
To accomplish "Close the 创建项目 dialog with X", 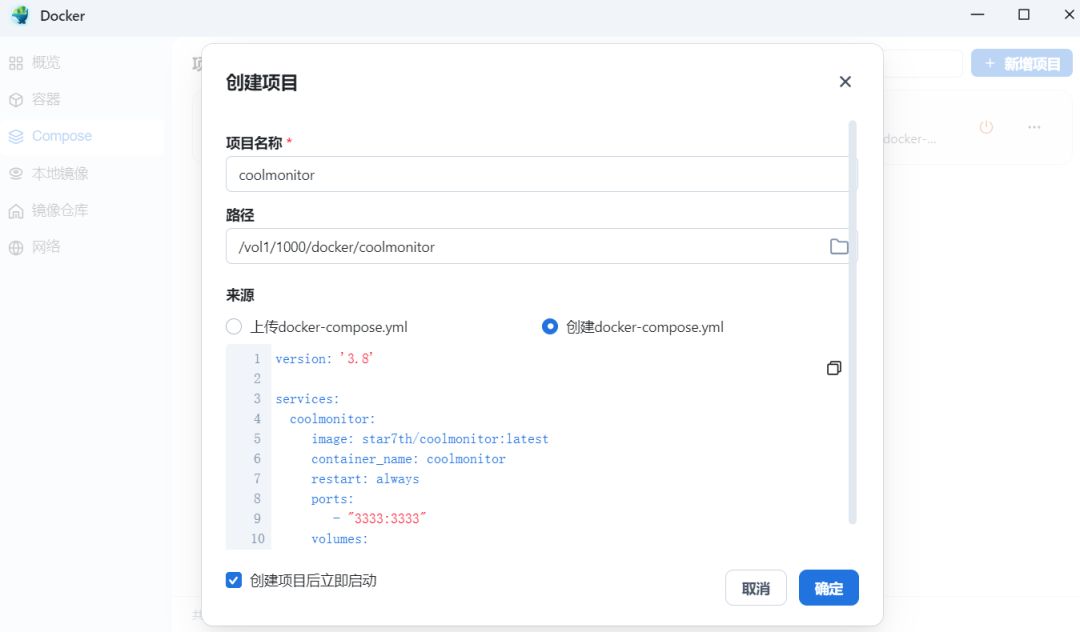I will point(845,82).
